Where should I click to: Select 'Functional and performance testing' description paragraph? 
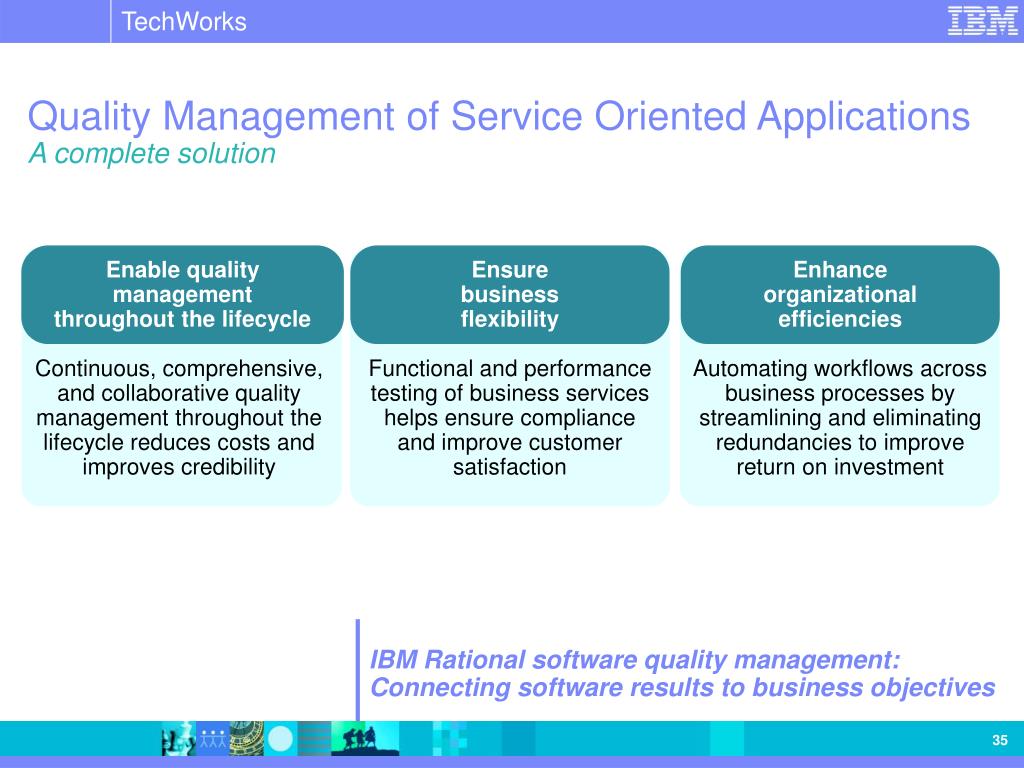coord(509,418)
